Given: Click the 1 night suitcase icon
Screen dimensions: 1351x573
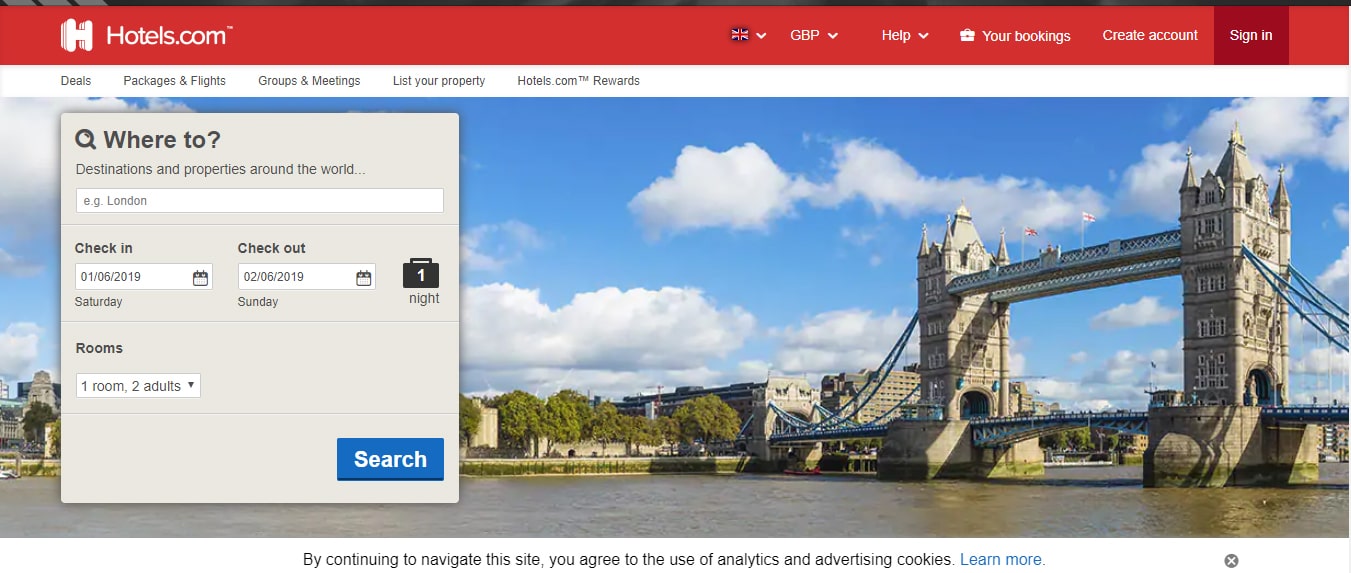Looking at the screenshot, I should click(x=421, y=274).
